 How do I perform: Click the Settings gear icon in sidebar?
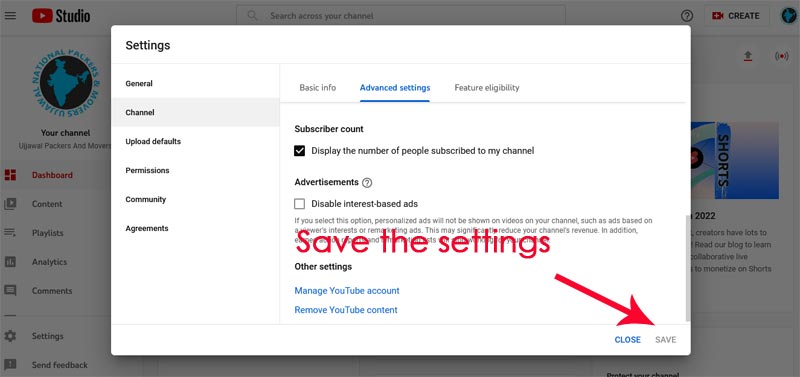point(10,336)
